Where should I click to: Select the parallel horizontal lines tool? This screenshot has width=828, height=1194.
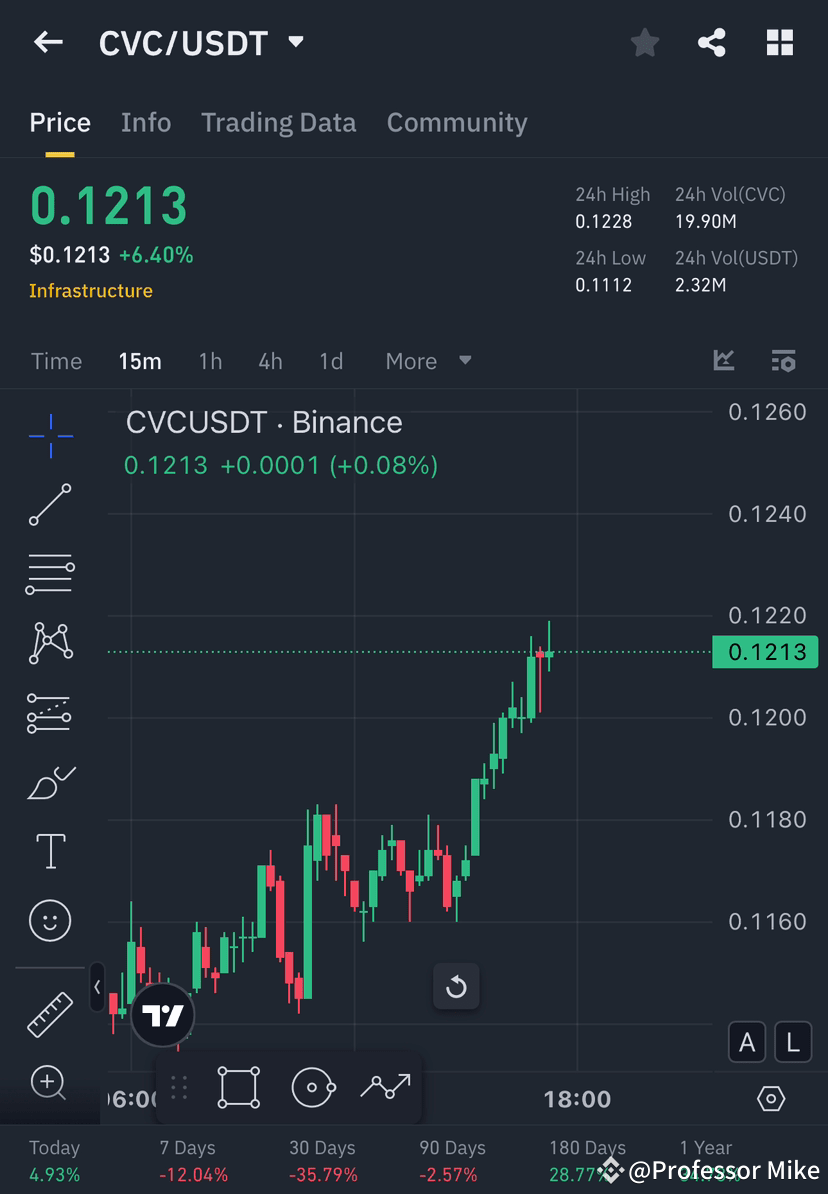click(50, 574)
